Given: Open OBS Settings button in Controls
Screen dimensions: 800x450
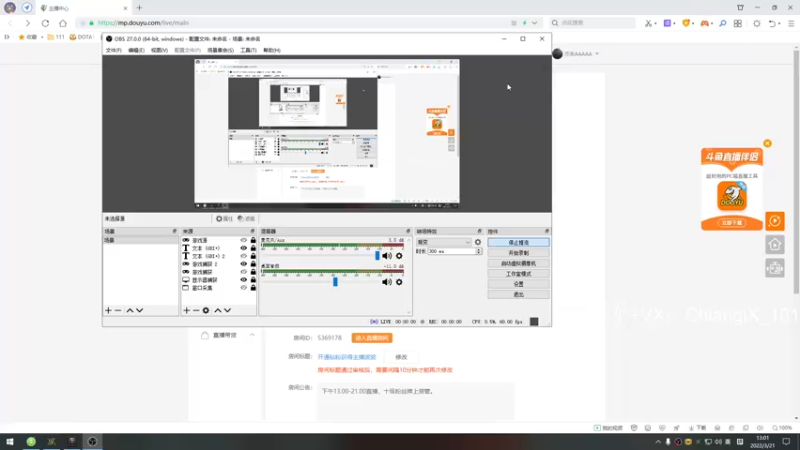Looking at the screenshot, I should pyautogui.click(x=518, y=284).
